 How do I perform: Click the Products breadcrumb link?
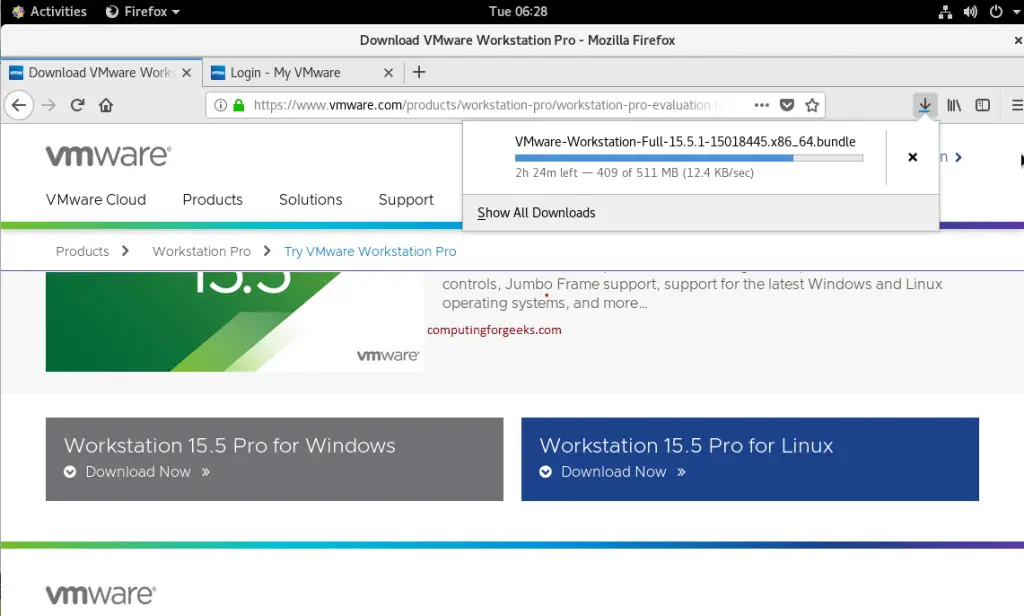click(x=82, y=251)
